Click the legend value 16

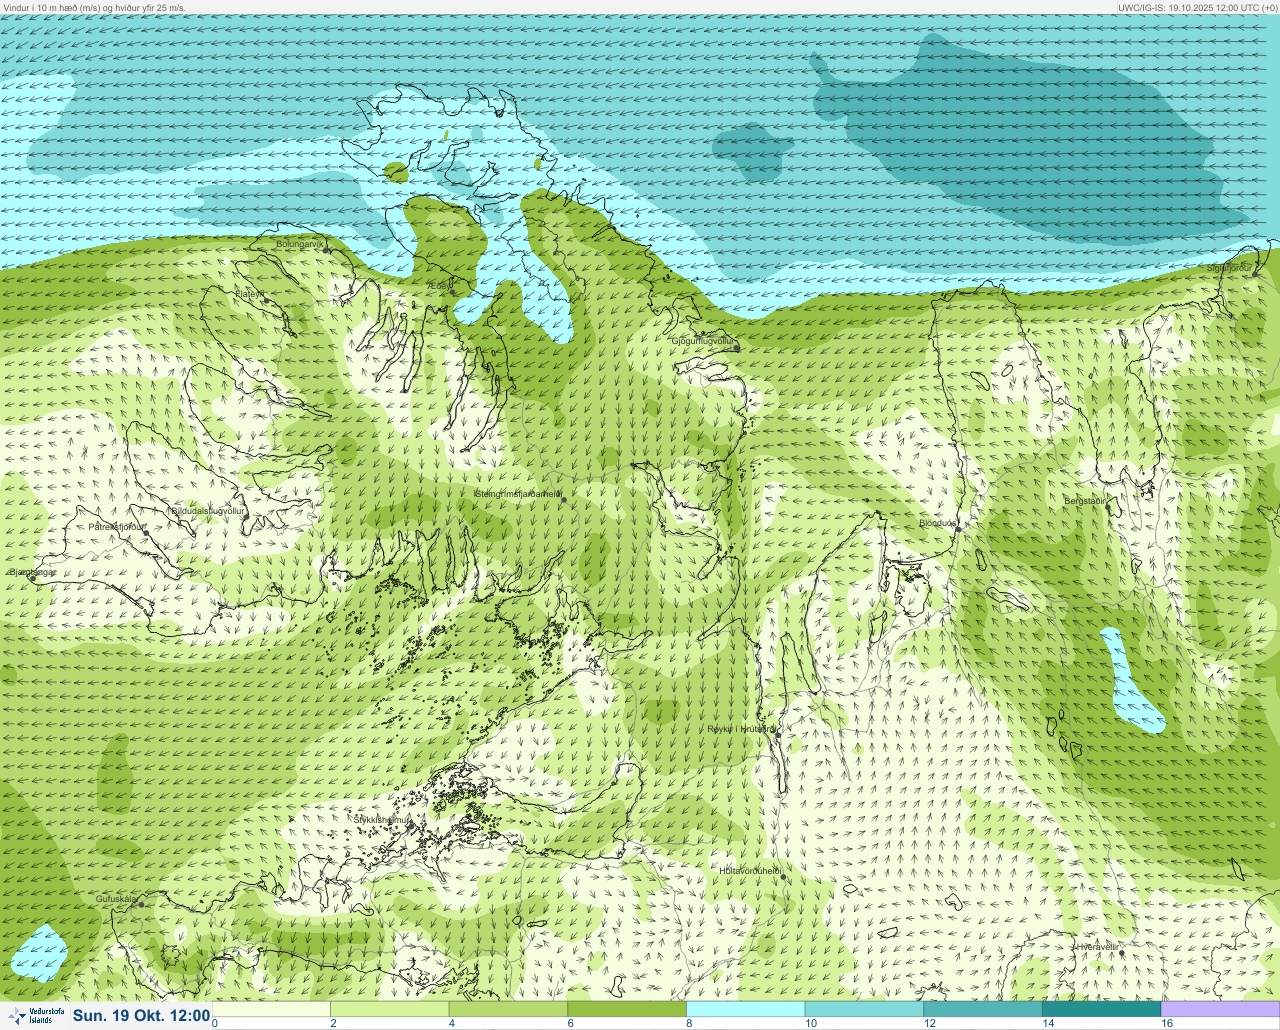coord(1167,1024)
